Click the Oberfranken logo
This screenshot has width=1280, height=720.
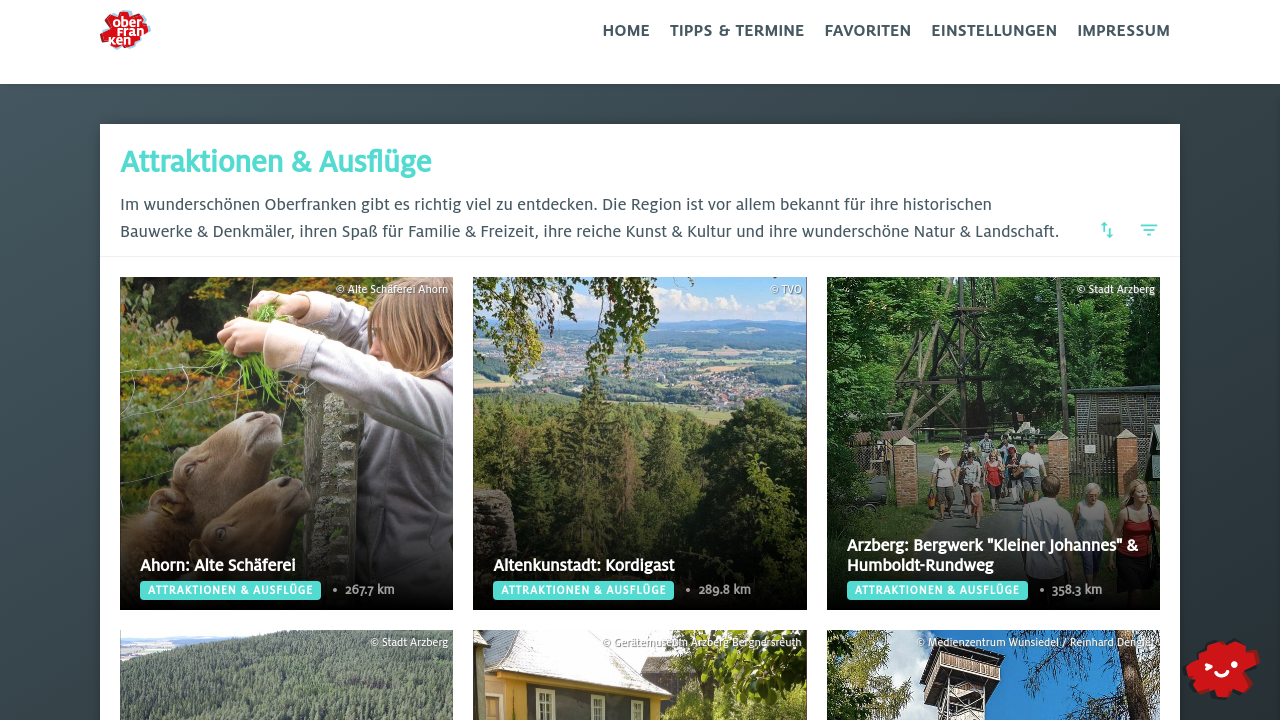[x=125, y=30]
